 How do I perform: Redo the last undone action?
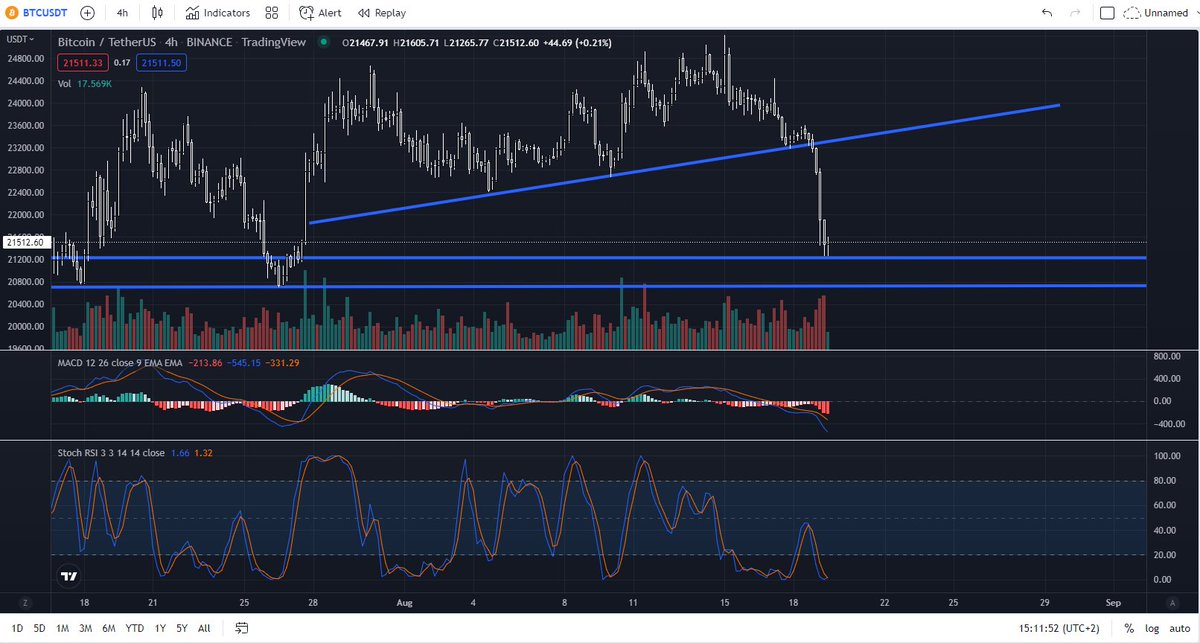(x=1075, y=13)
